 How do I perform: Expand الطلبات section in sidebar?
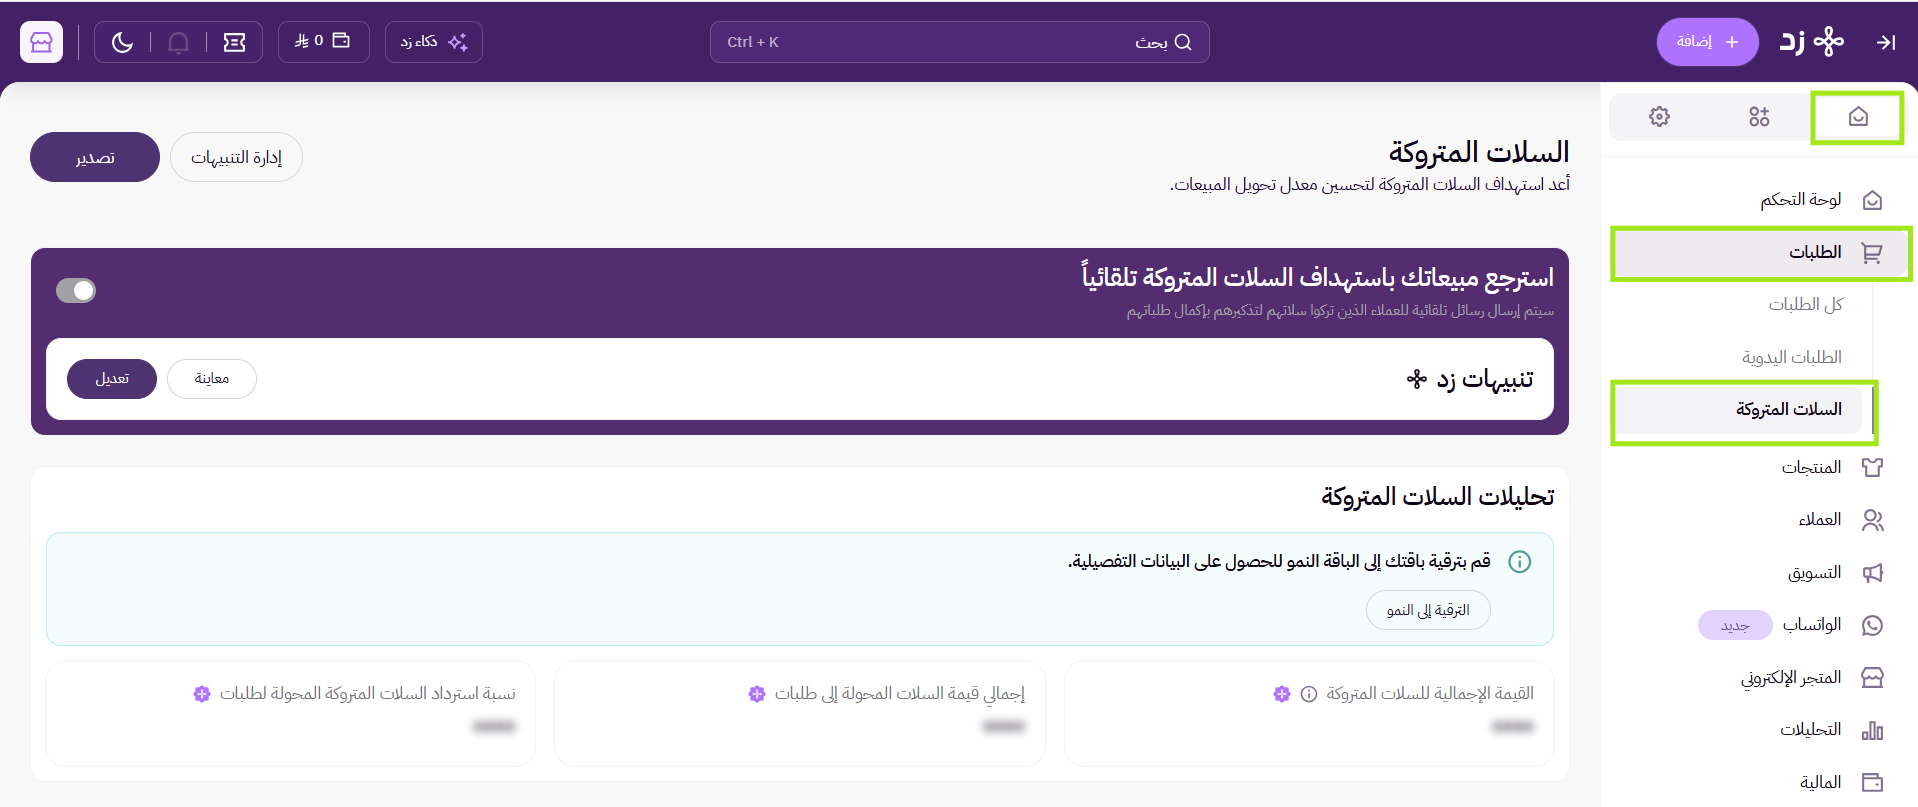point(1761,253)
